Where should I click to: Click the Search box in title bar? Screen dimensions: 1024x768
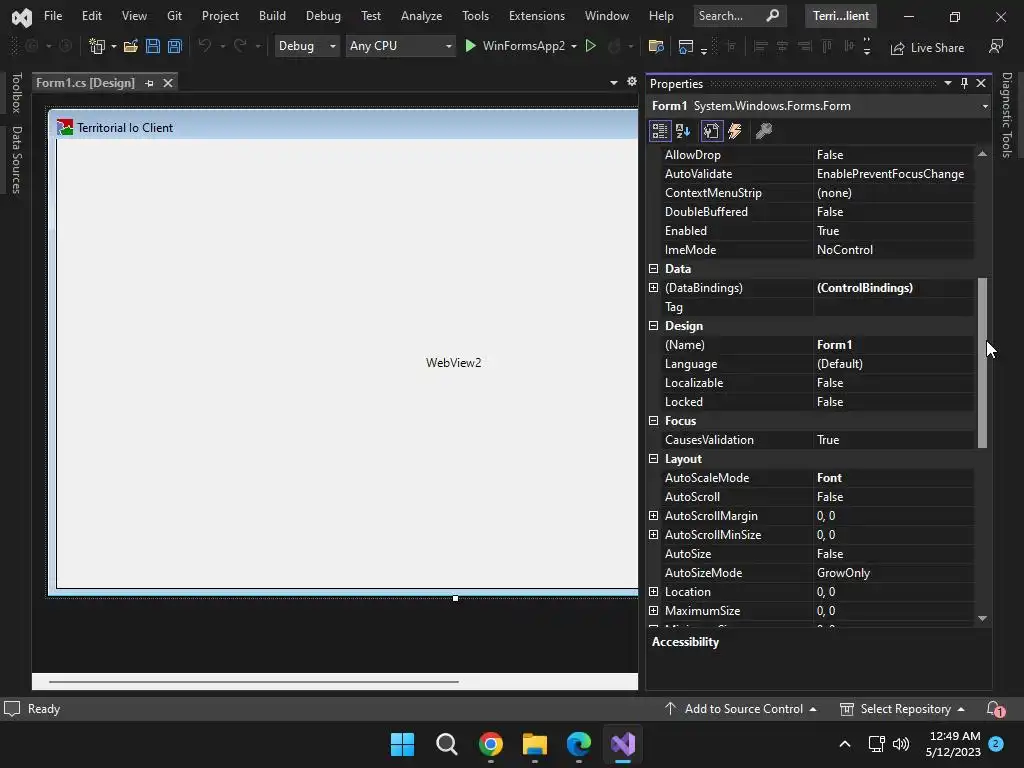(739, 16)
